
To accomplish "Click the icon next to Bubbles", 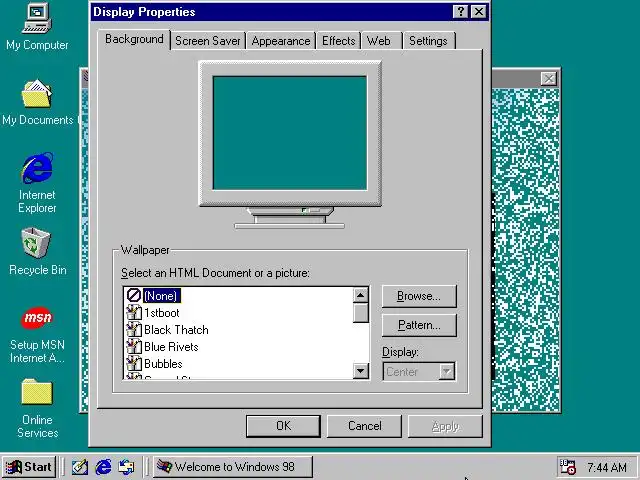I will pos(133,364).
